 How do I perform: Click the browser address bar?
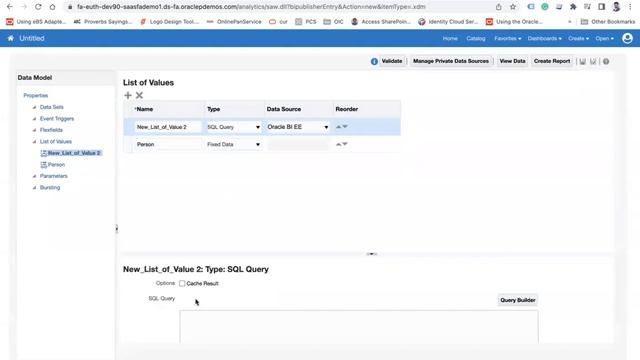(282, 7)
